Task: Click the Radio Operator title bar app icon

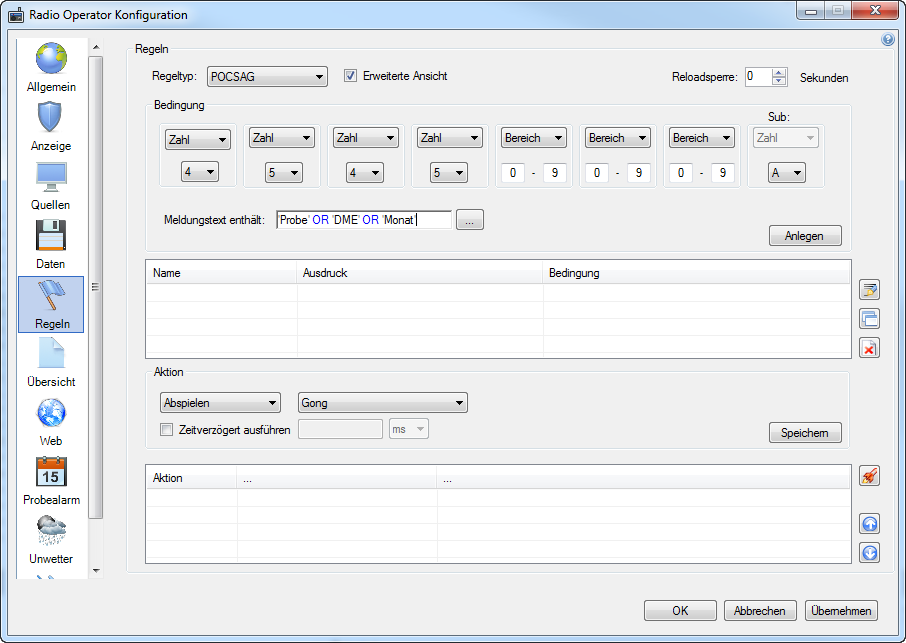Action: coord(16,14)
